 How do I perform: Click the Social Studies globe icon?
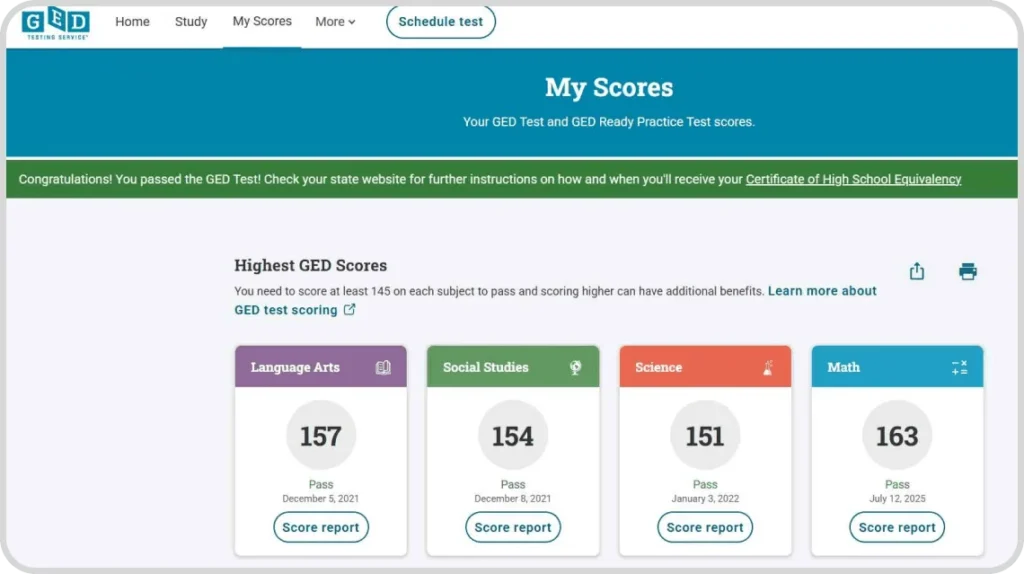(x=575, y=368)
